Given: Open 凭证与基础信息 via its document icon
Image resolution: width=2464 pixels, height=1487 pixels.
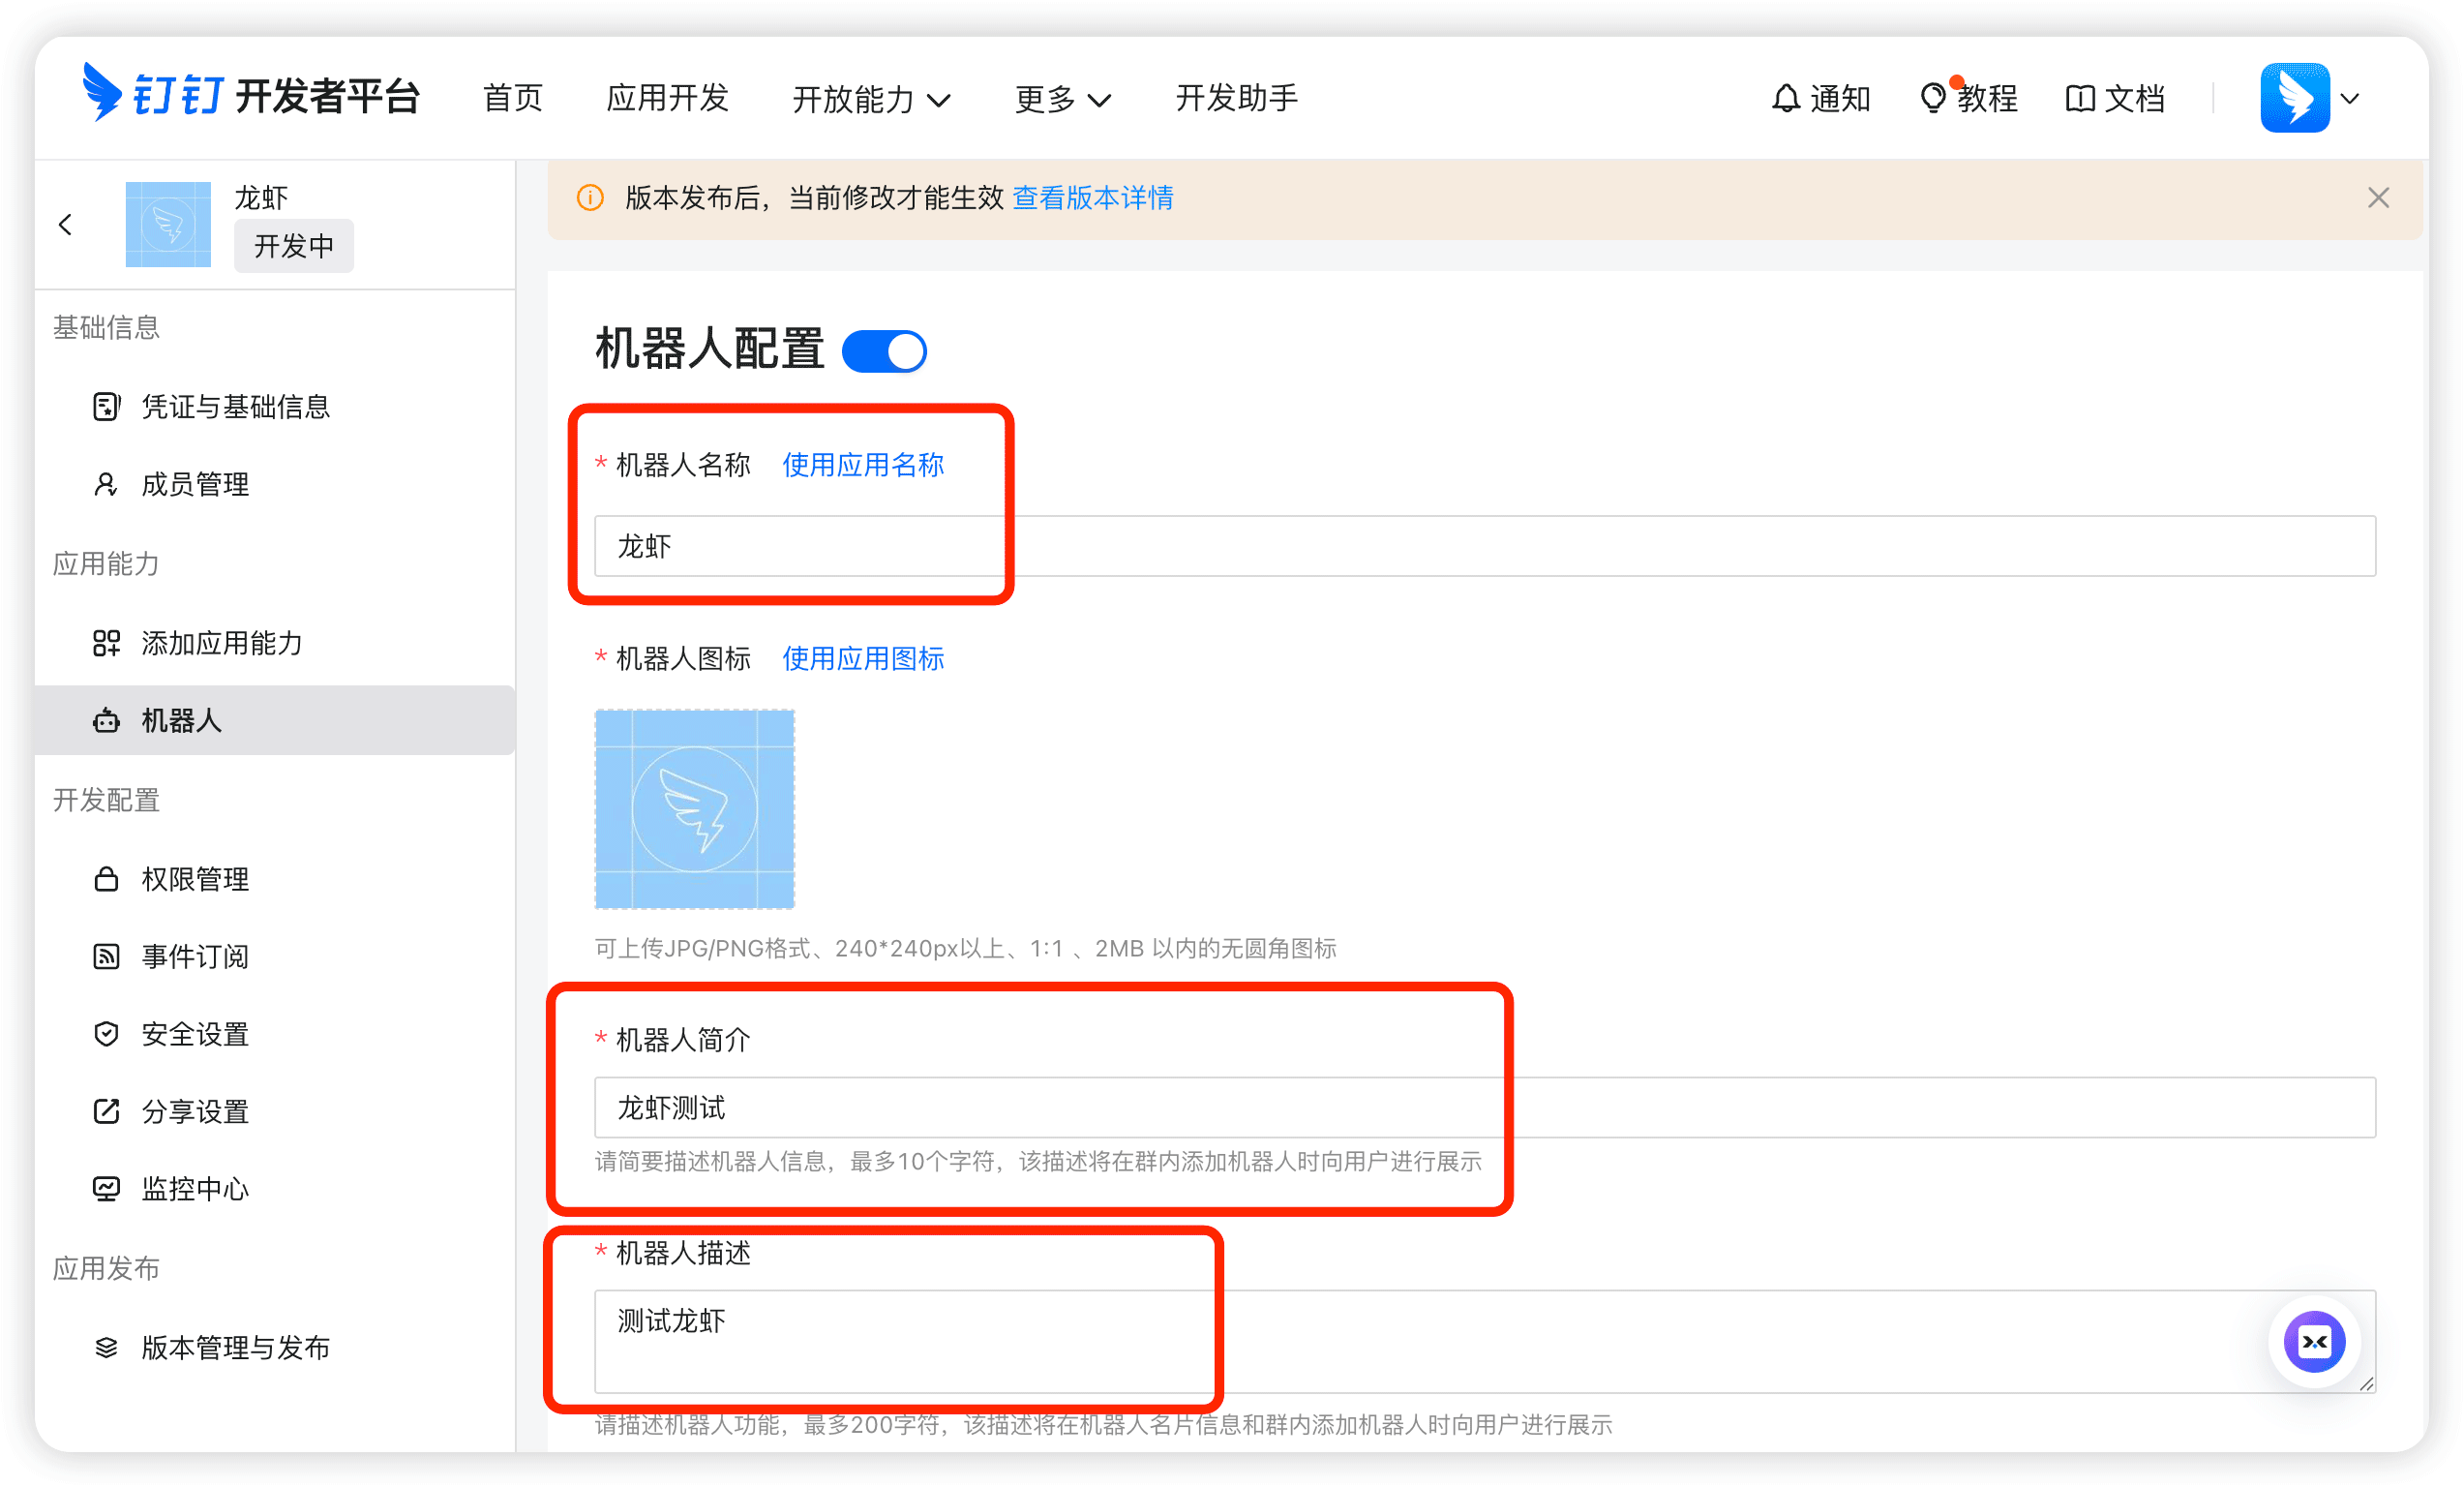Looking at the screenshot, I should coord(106,406).
